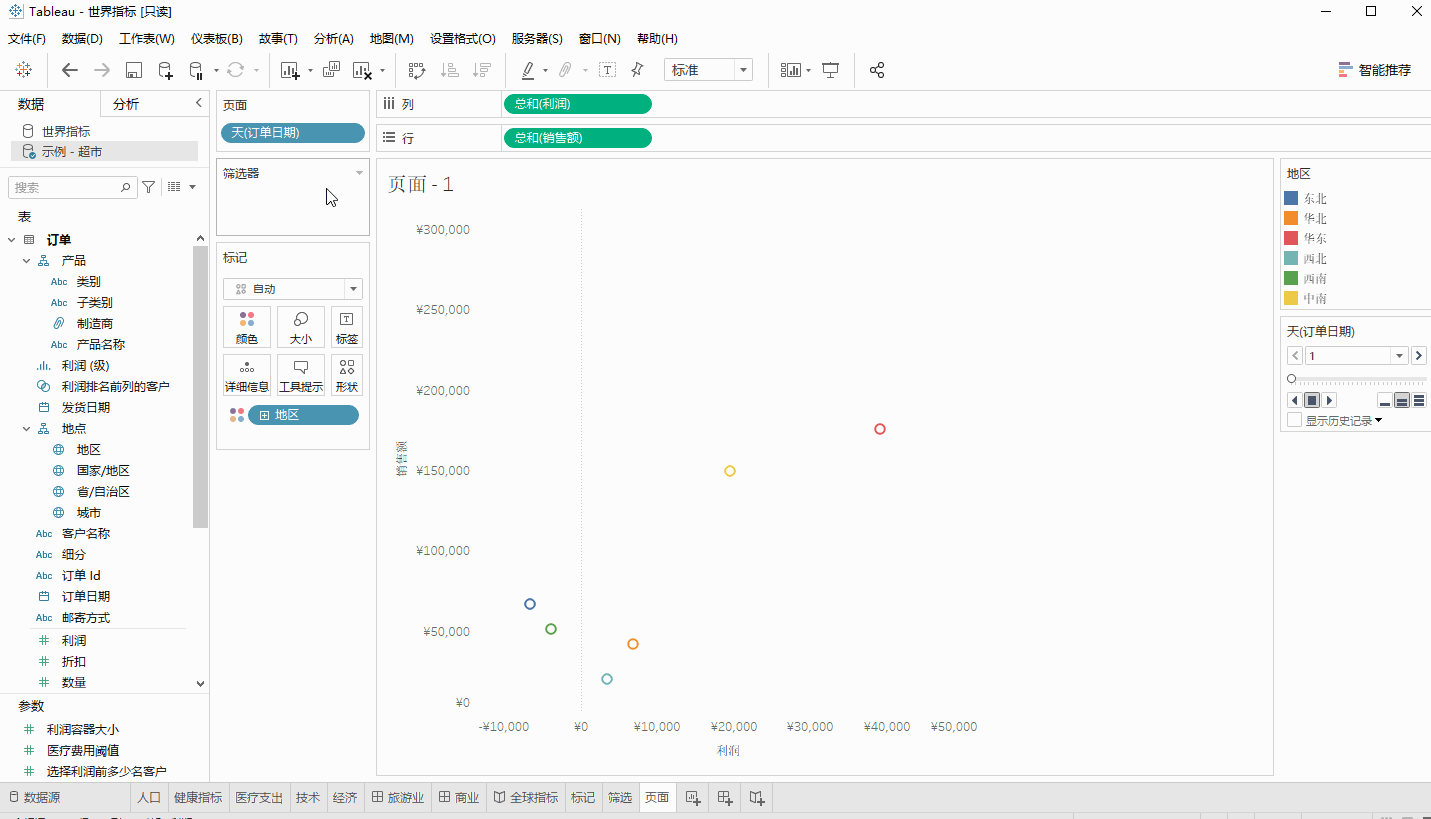The width and height of the screenshot is (1431, 819).
Task: Click the filter icon beside data search
Action: [x=149, y=187]
